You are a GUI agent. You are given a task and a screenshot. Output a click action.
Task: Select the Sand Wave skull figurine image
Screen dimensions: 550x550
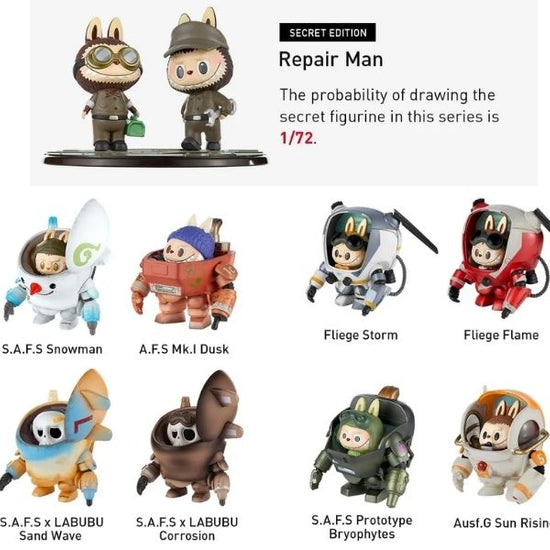56,438
